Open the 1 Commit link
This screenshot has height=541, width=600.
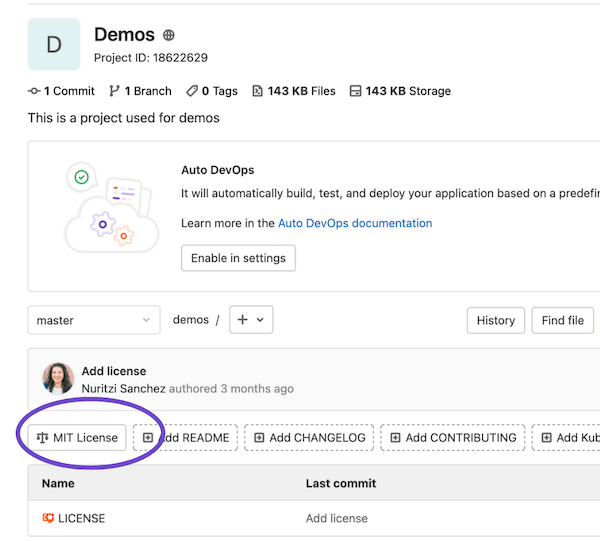point(61,91)
